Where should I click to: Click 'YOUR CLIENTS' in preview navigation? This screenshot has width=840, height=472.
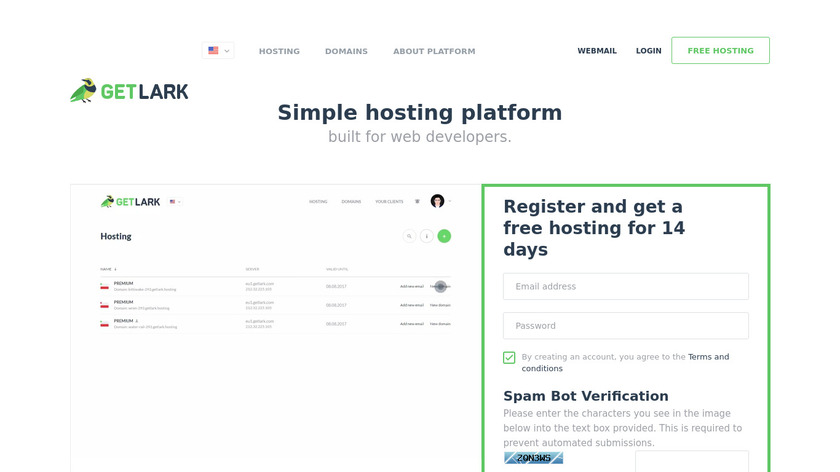point(389,202)
